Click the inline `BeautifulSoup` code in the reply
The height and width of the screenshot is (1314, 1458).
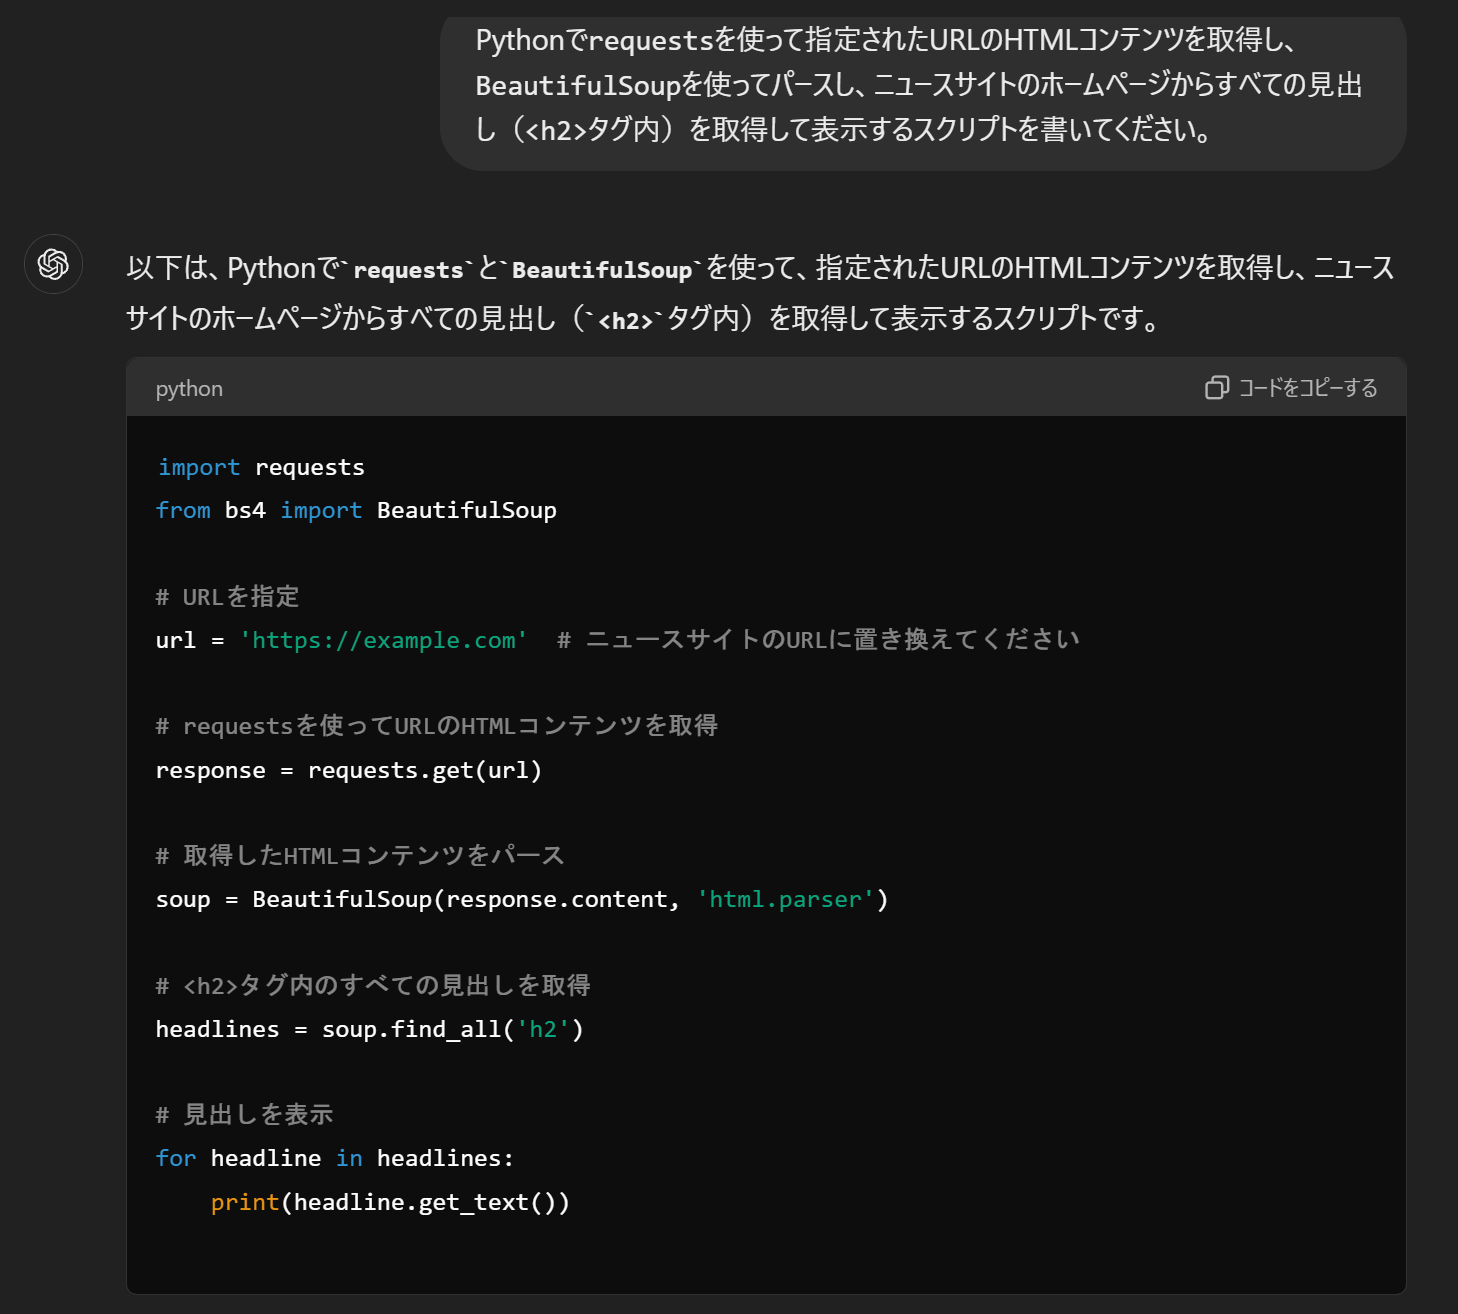[602, 270]
